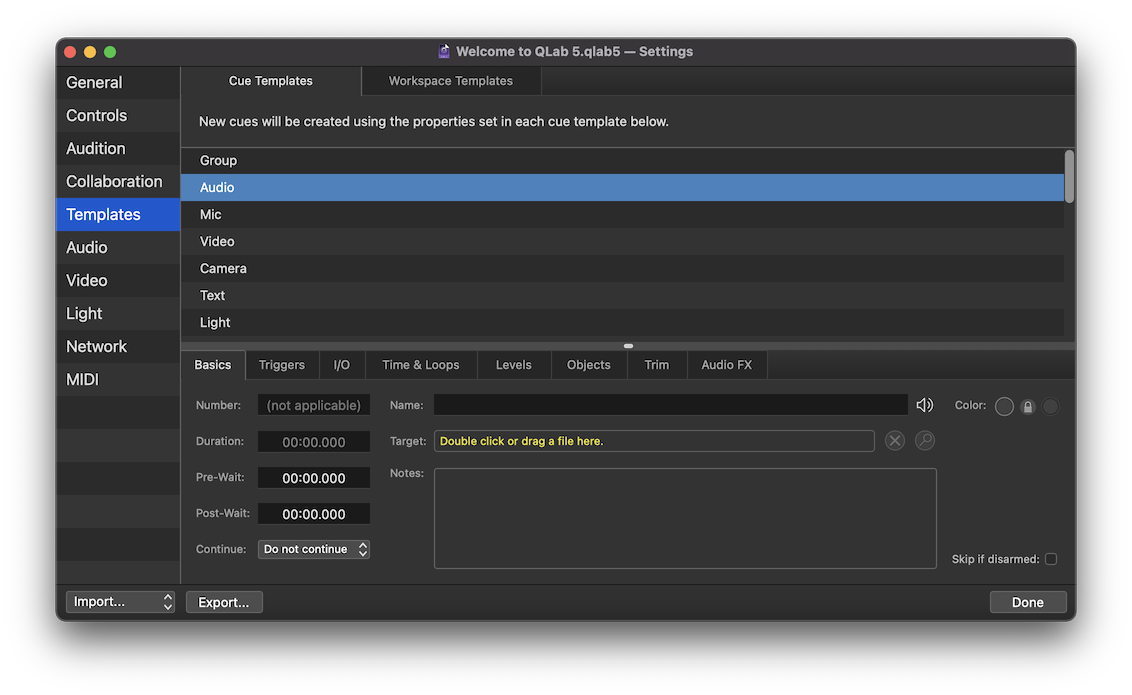Image resolution: width=1132 pixels, height=695 pixels.
Task: Switch to the Workspace Templates tab
Action: pyautogui.click(x=450, y=80)
